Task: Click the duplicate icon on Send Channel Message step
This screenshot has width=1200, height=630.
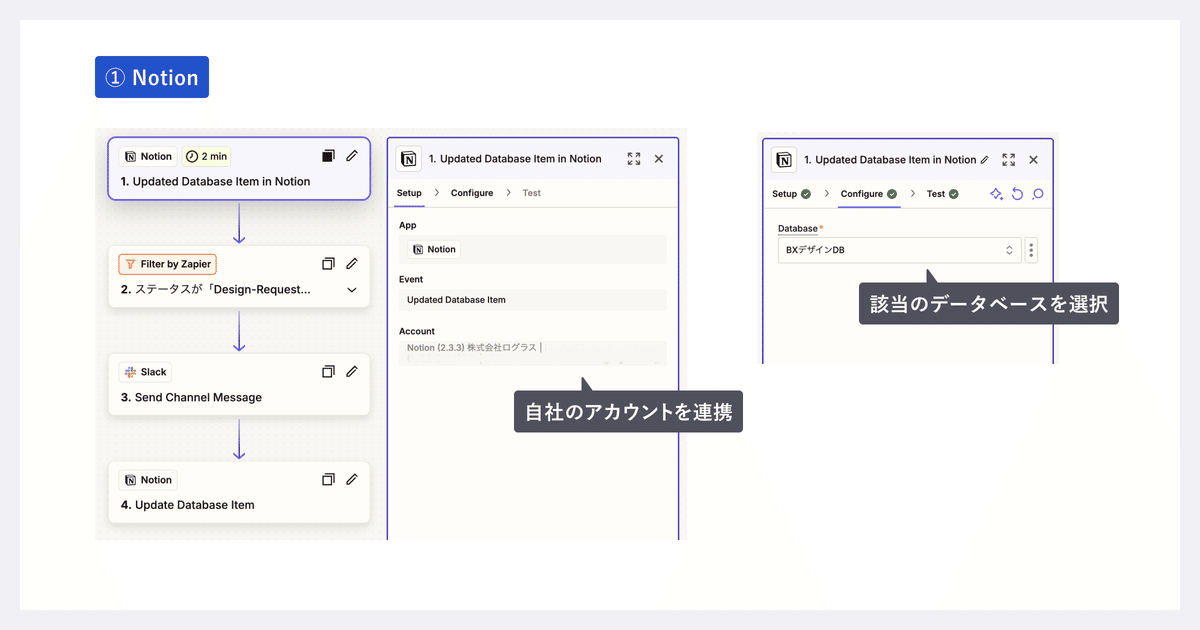Action: tap(328, 372)
